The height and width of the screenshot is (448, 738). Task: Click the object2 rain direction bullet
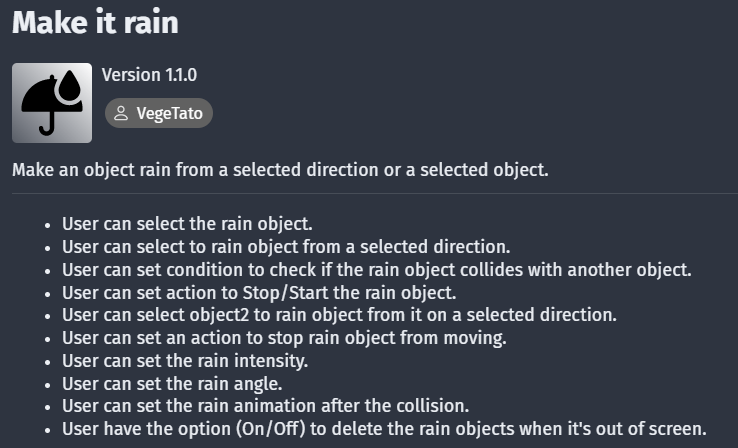(x=339, y=315)
